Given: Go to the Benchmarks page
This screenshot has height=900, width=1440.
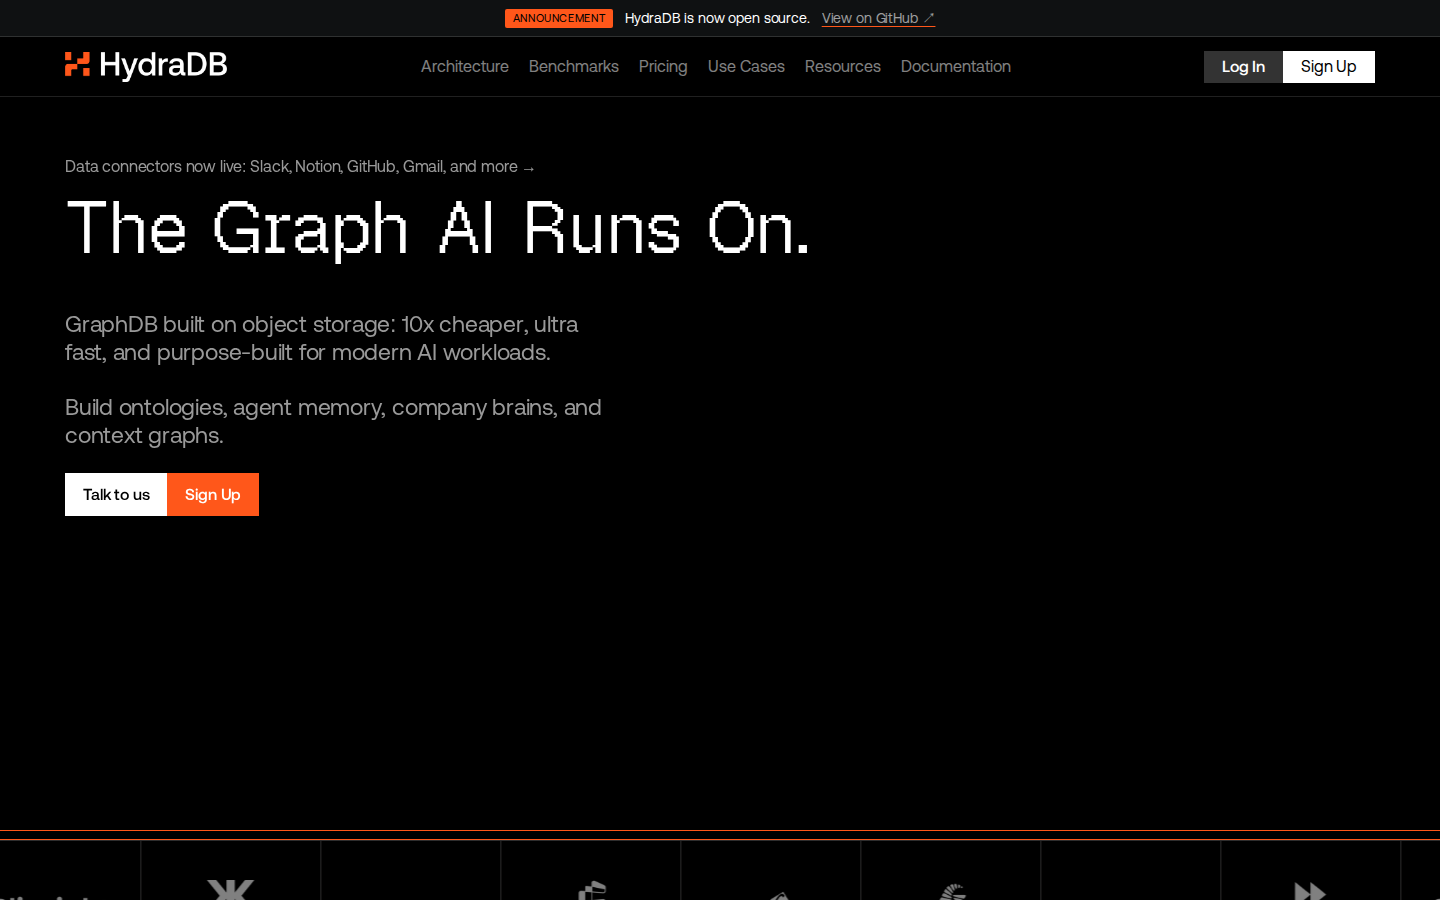Looking at the screenshot, I should (574, 66).
